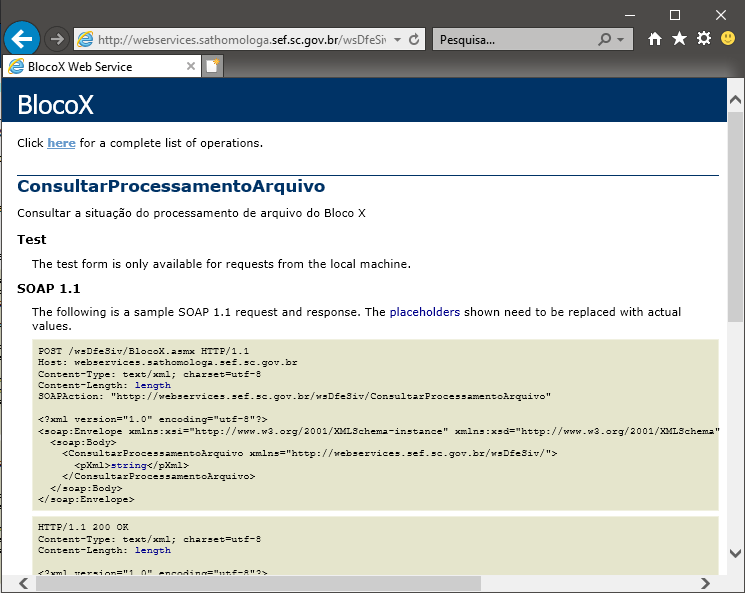
Task: Click the 'Host: webservices.sathomologa.sef.sc.gov.br' line
Action: click(x=168, y=363)
